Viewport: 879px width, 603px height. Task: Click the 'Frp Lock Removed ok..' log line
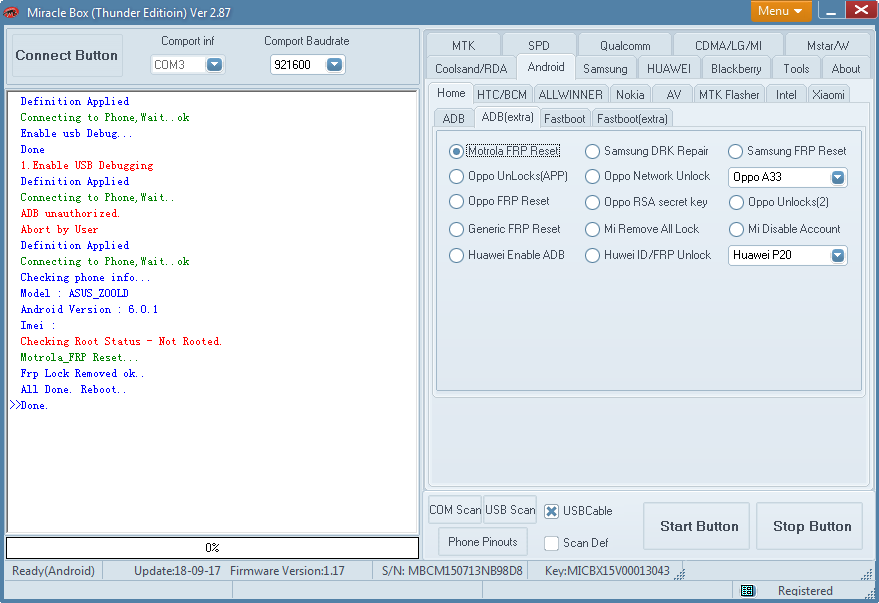82,374
